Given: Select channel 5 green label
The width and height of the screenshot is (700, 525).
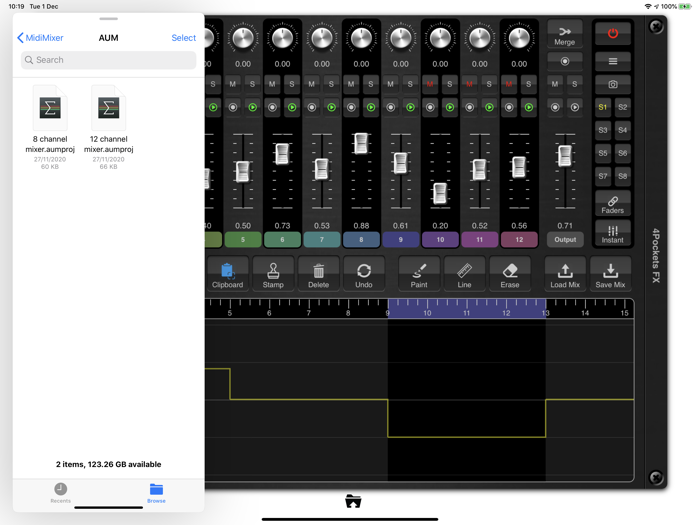Looking at the screenshot, I should 243,240.
